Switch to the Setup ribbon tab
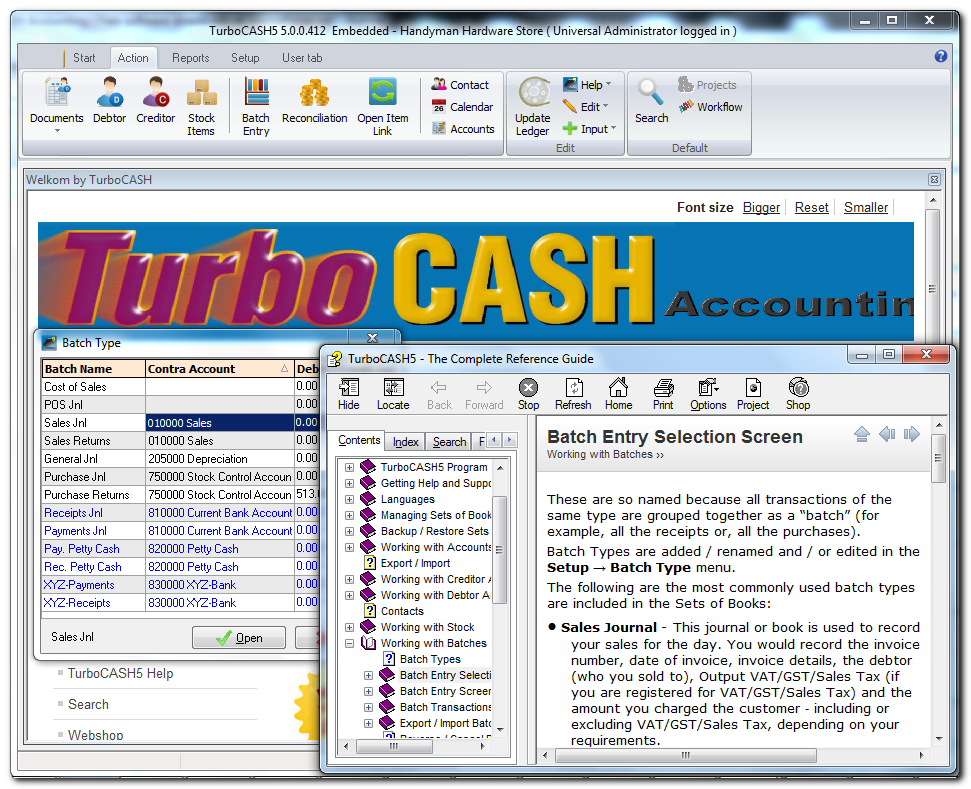 [x=245, y=58]
